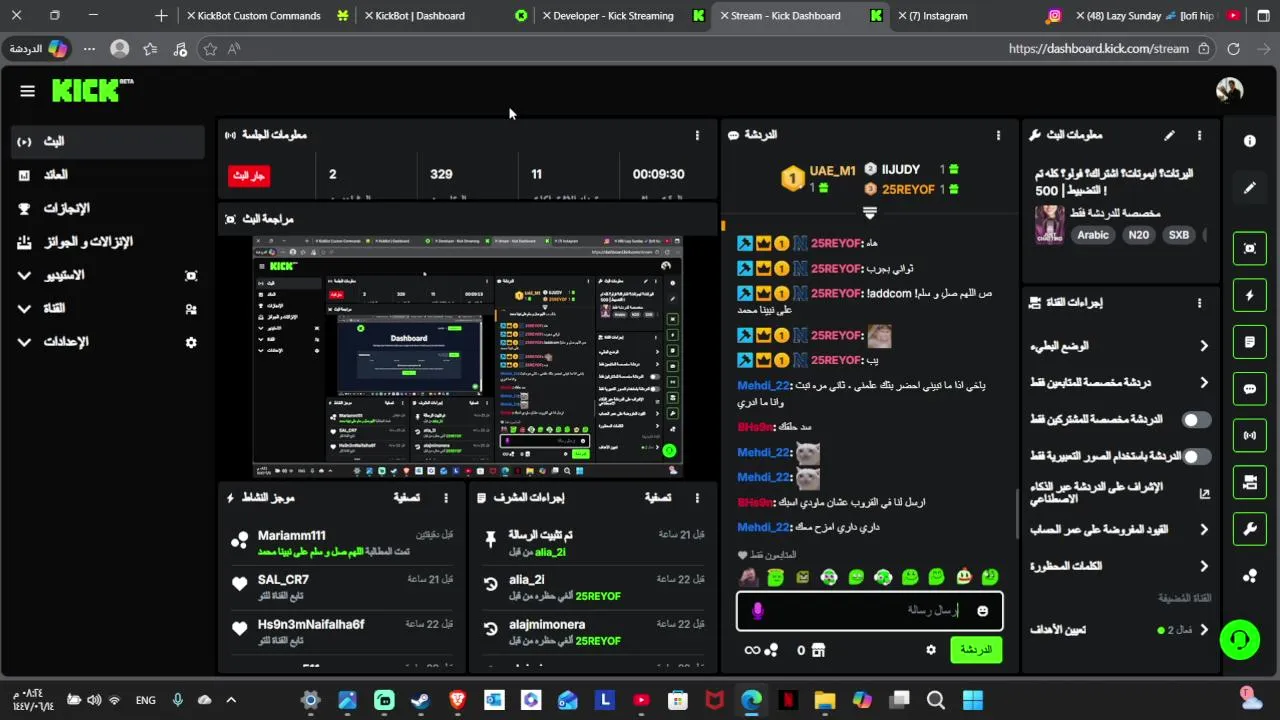Click تصفية filter in moderator actions
Image resolution: width=1280 pixels, height=720 pixels.
(x=657, y=497)
